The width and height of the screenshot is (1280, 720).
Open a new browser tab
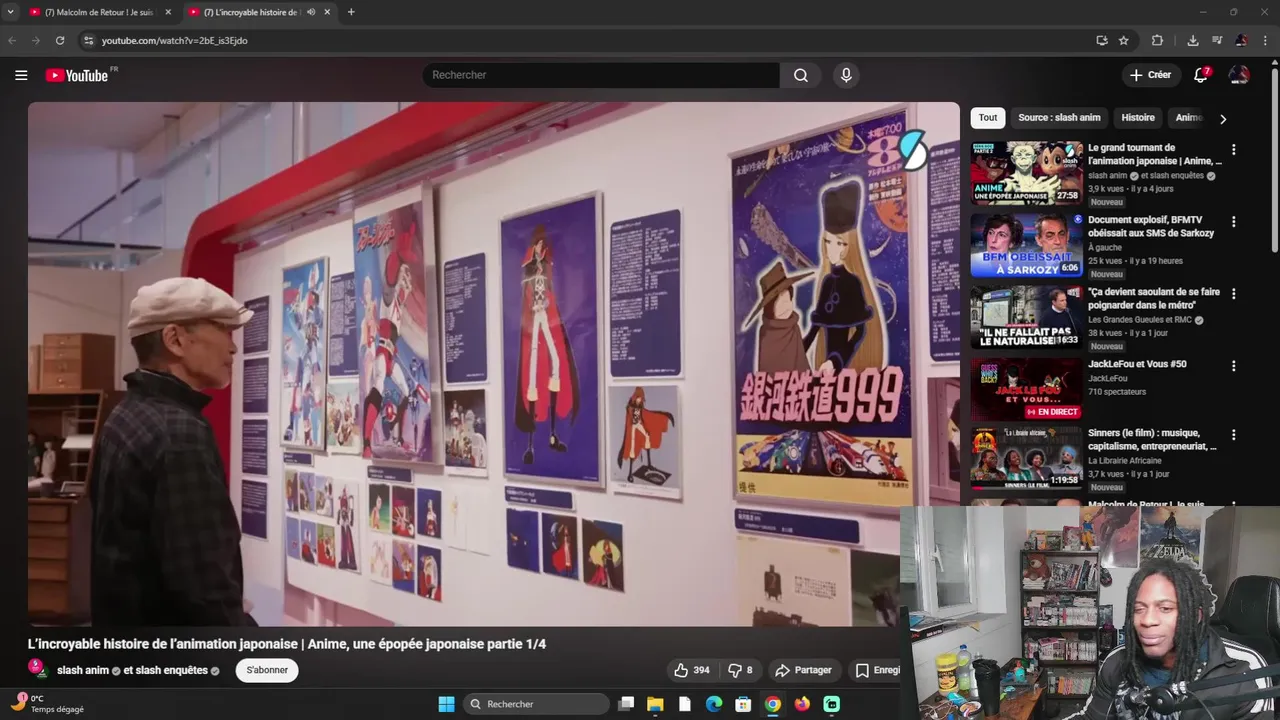tap(350, 12)
